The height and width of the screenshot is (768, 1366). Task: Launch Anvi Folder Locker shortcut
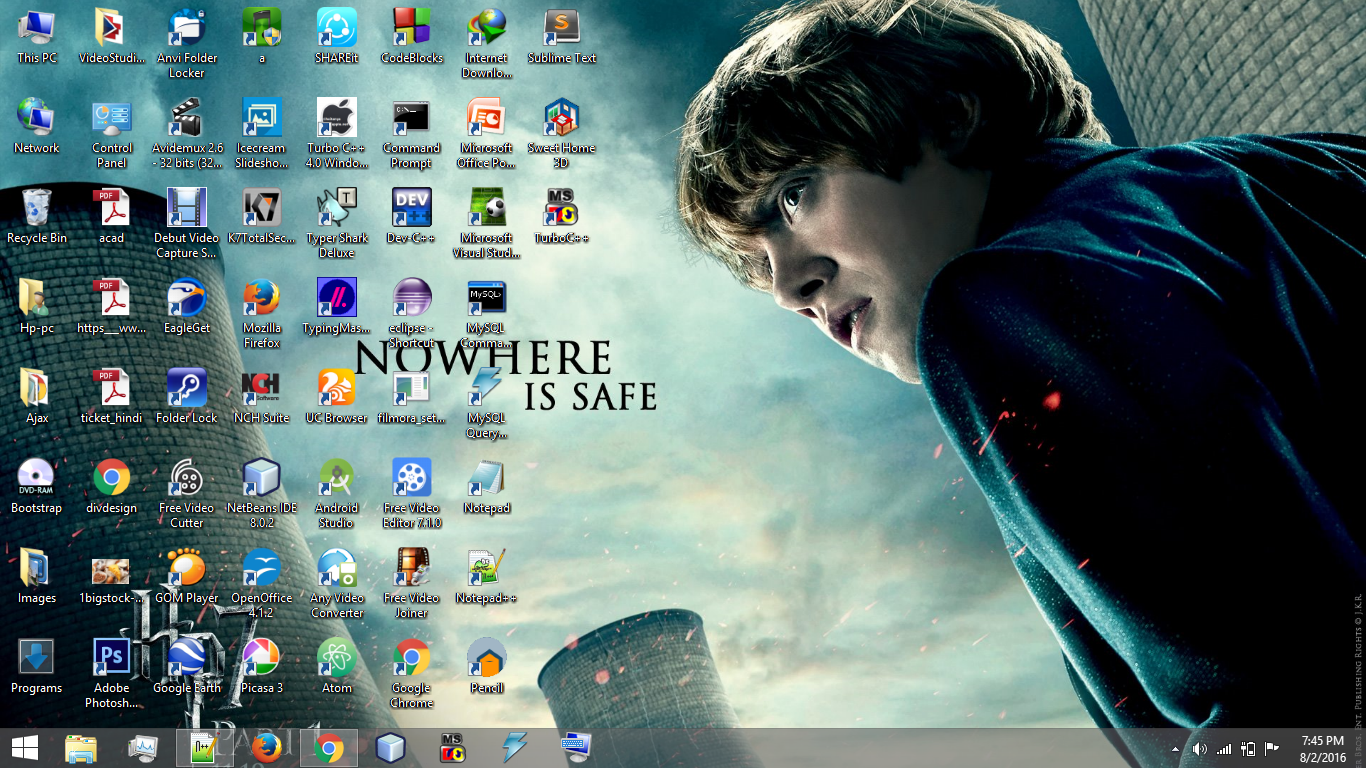[x=187, y=44]
